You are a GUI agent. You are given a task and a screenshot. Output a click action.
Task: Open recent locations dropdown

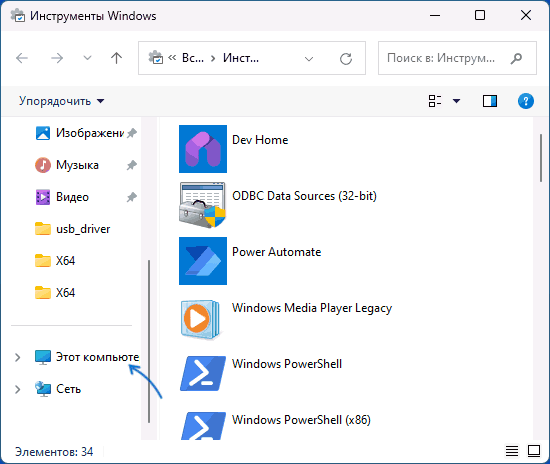[87, 58]
